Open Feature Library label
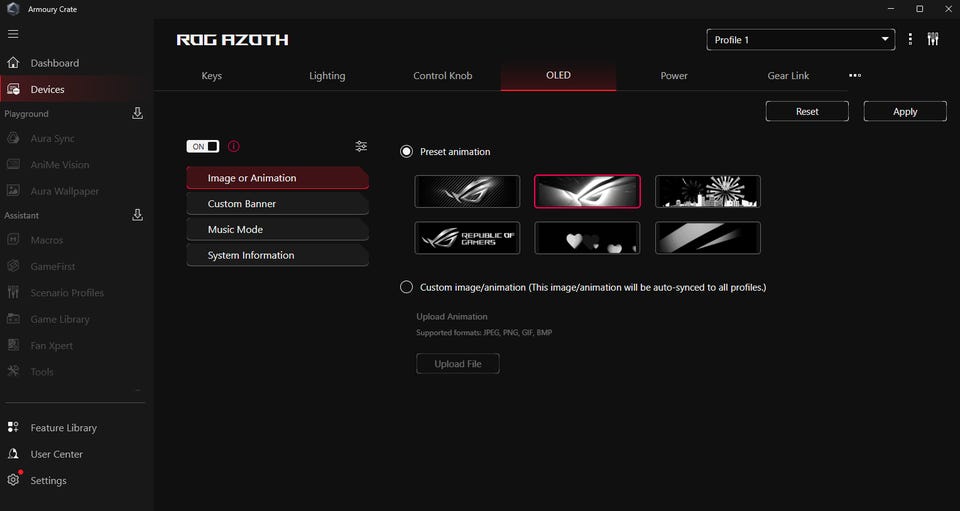Screen dimensions: 960x511 [x=64, y=428]
